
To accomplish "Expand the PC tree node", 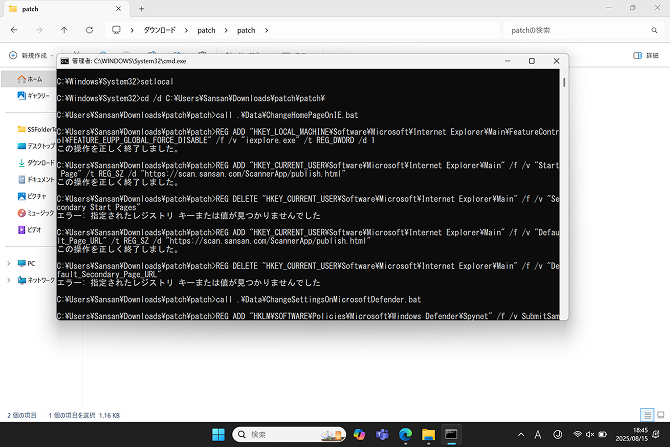I will click(x=9, y=263).
